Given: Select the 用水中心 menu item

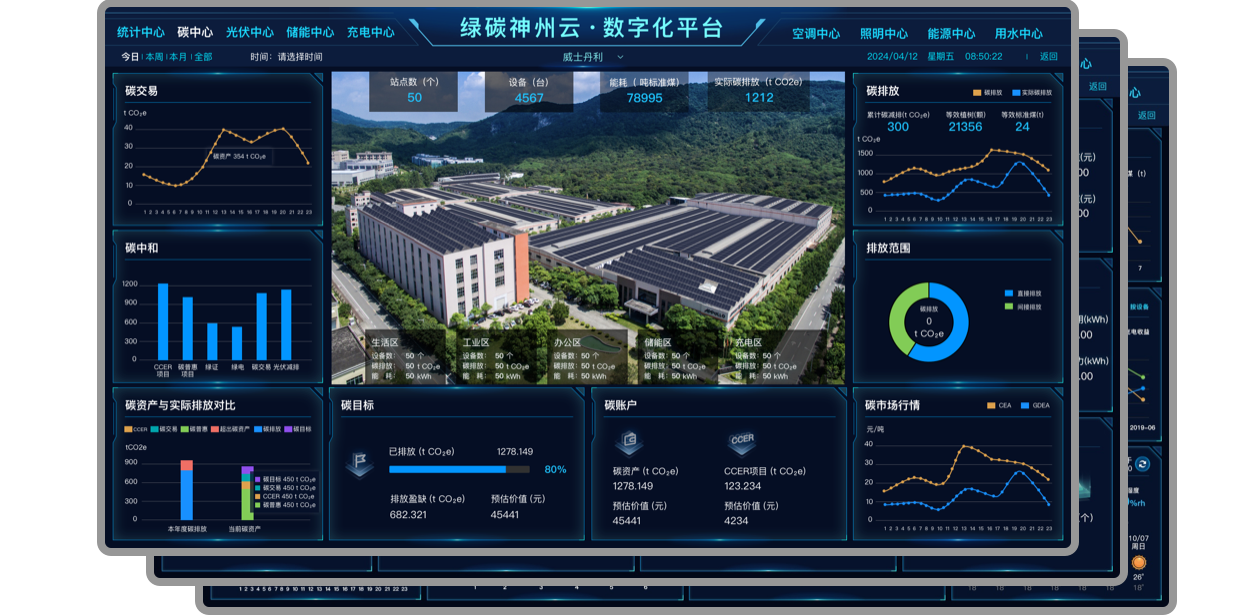Looking at the screenshot, I should tap(1019, 31).
